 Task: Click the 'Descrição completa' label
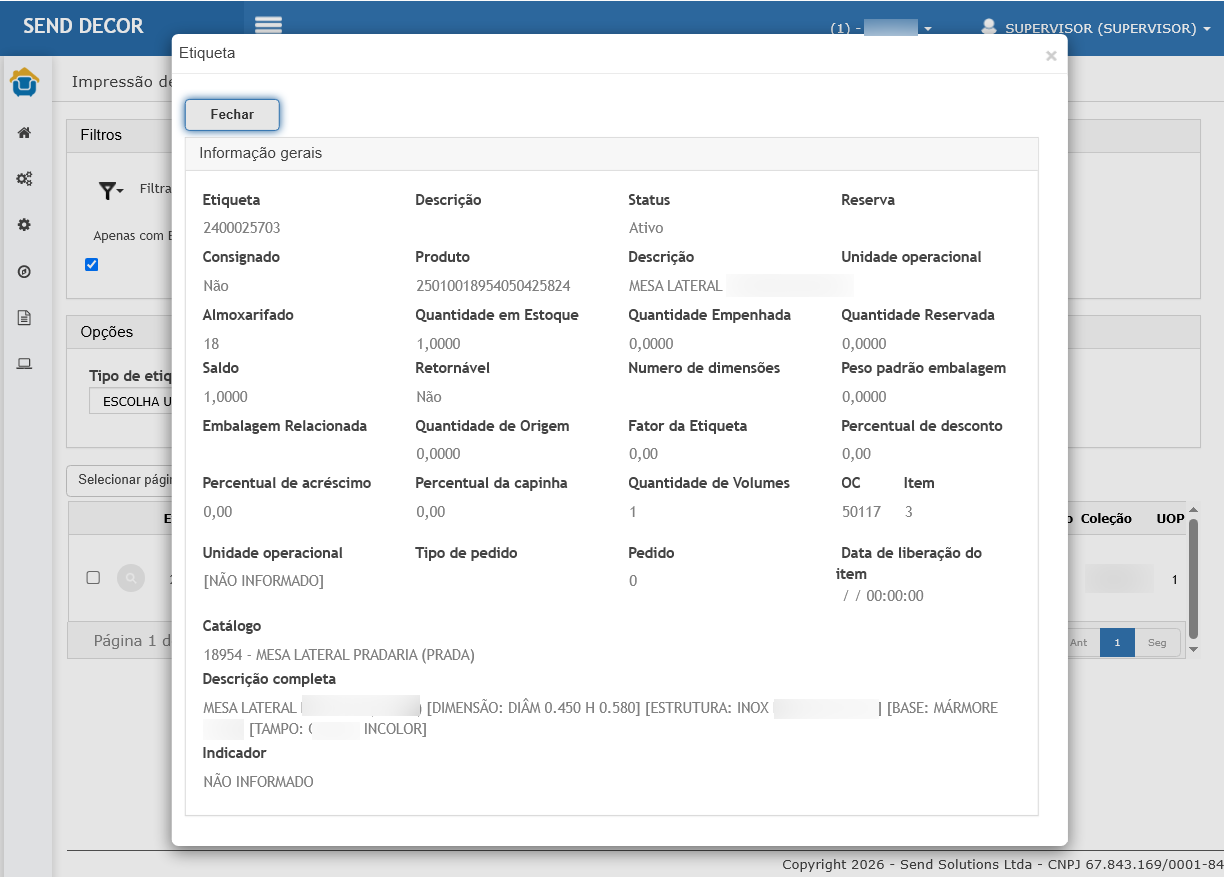tap(269, 680)
